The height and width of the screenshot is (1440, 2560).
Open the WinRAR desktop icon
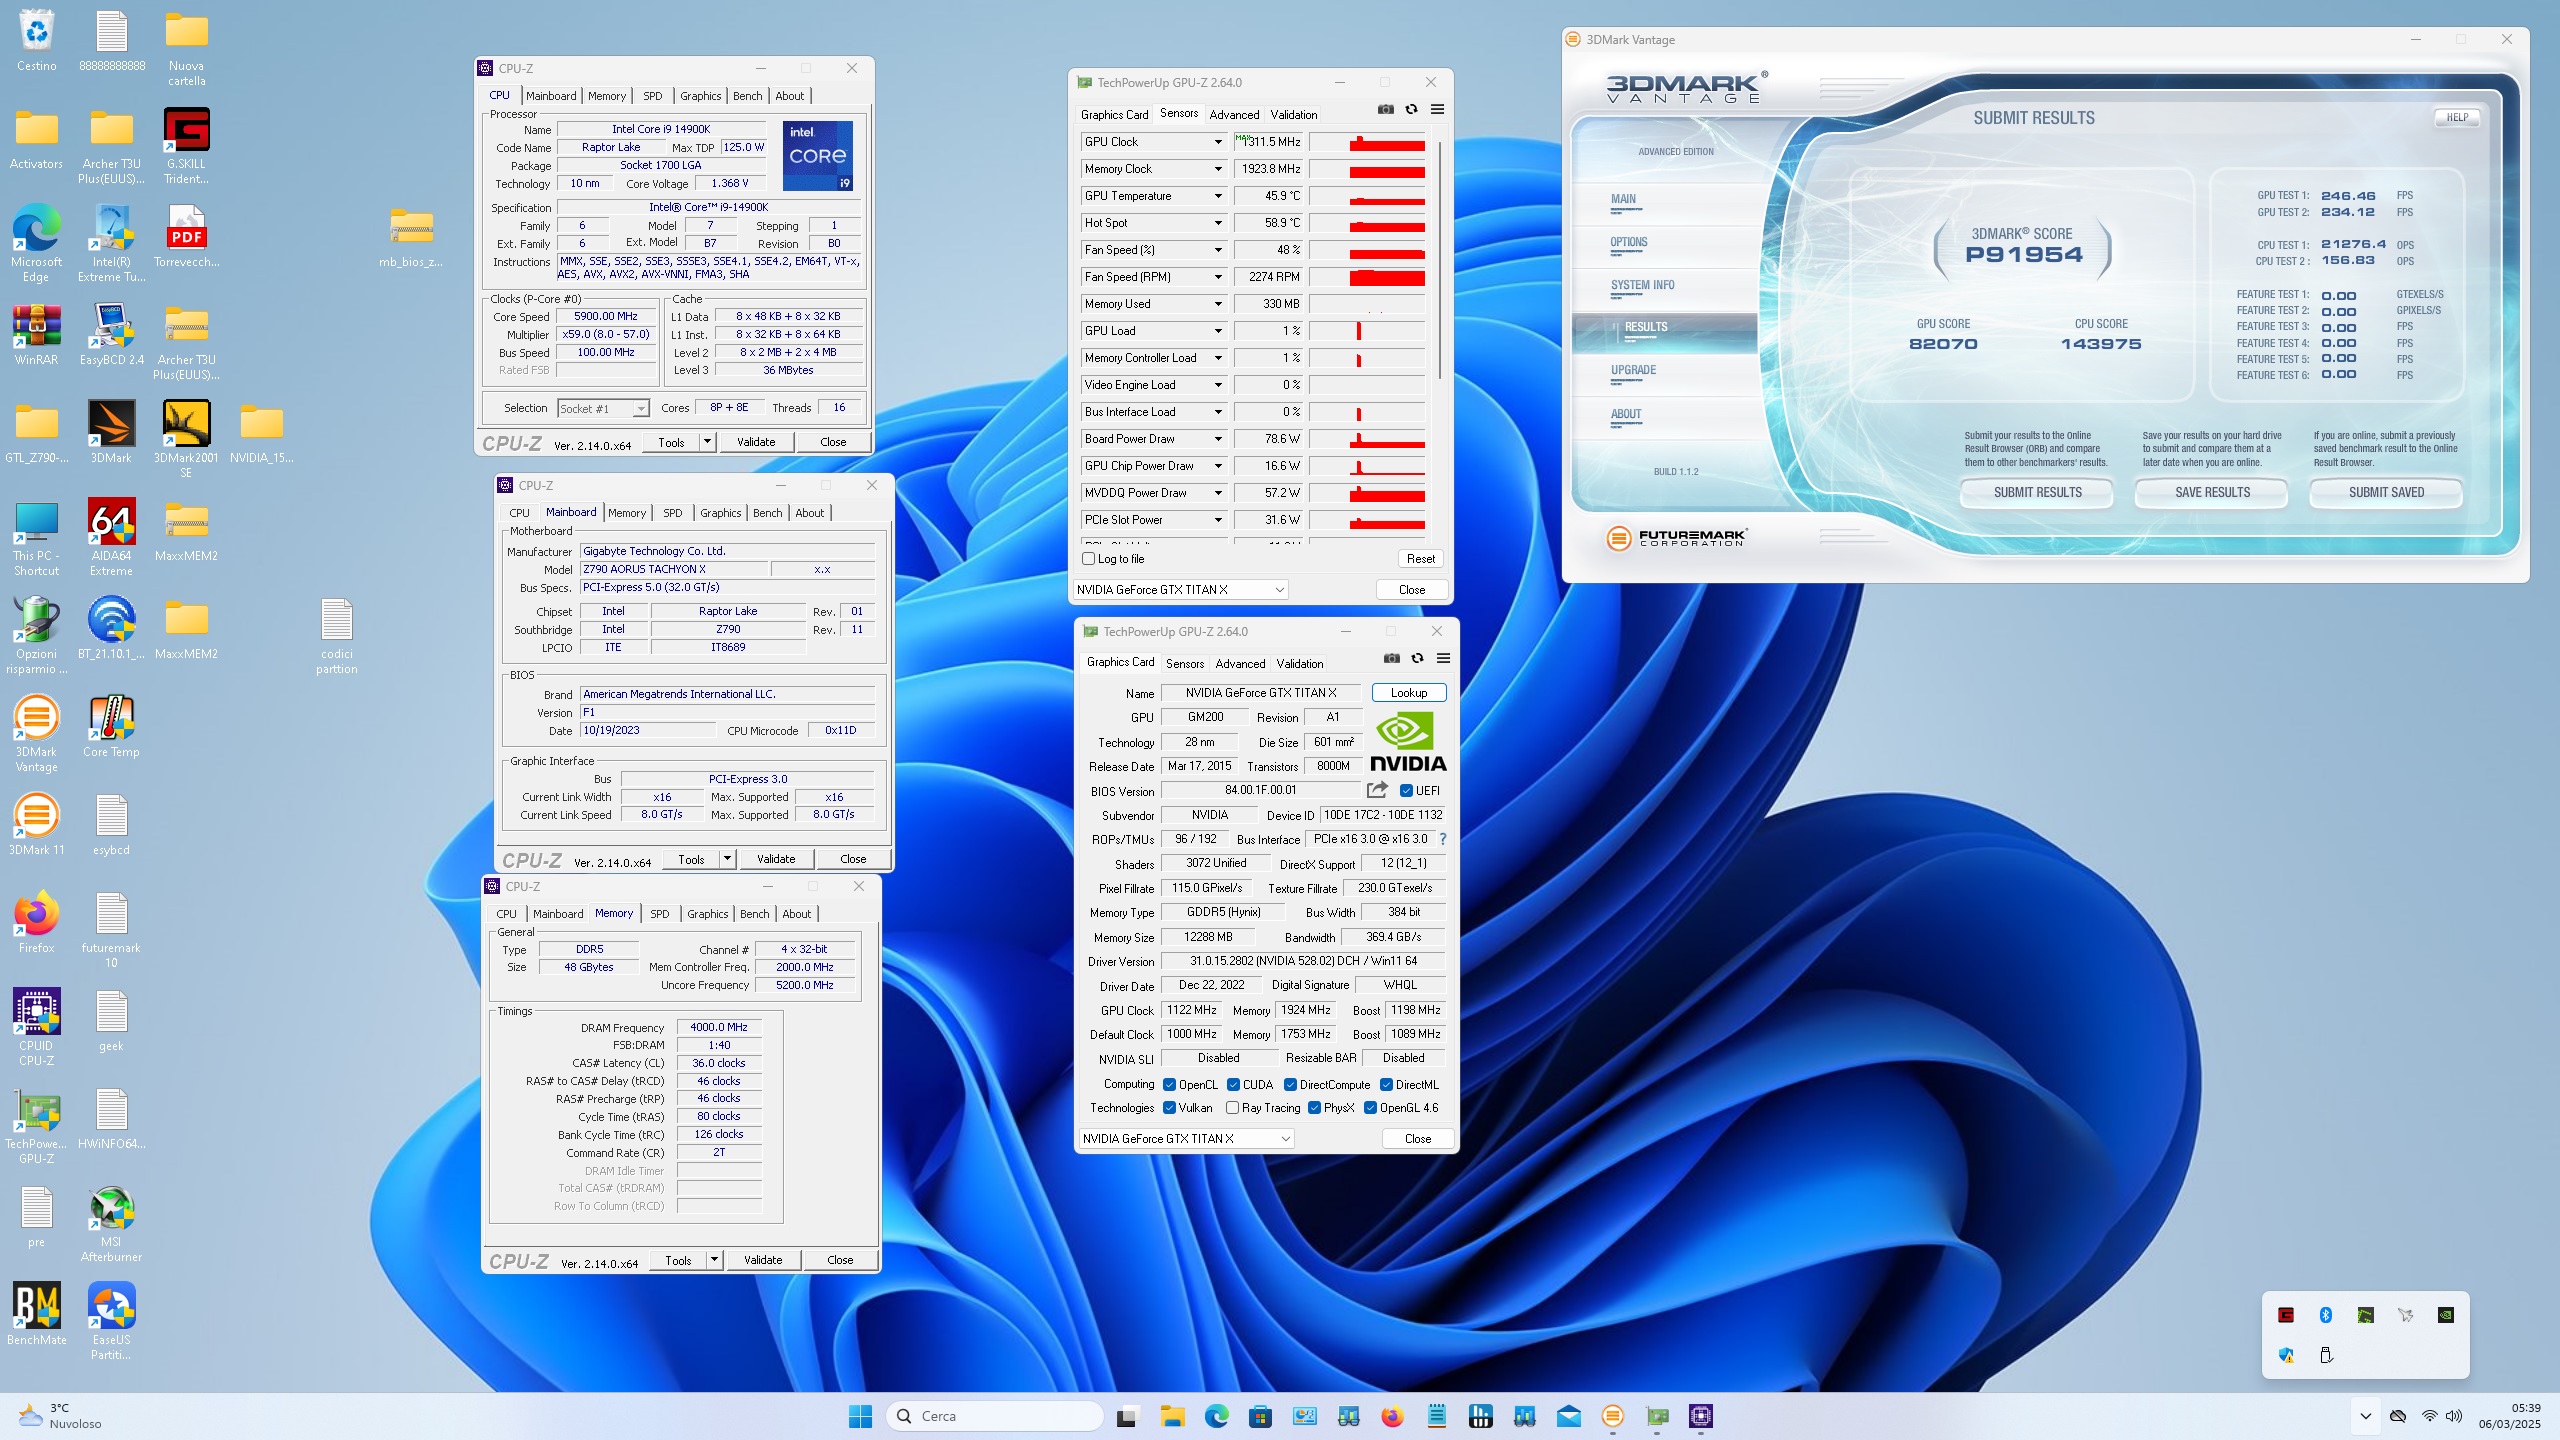pyautogui.click(x=36, y=334)
